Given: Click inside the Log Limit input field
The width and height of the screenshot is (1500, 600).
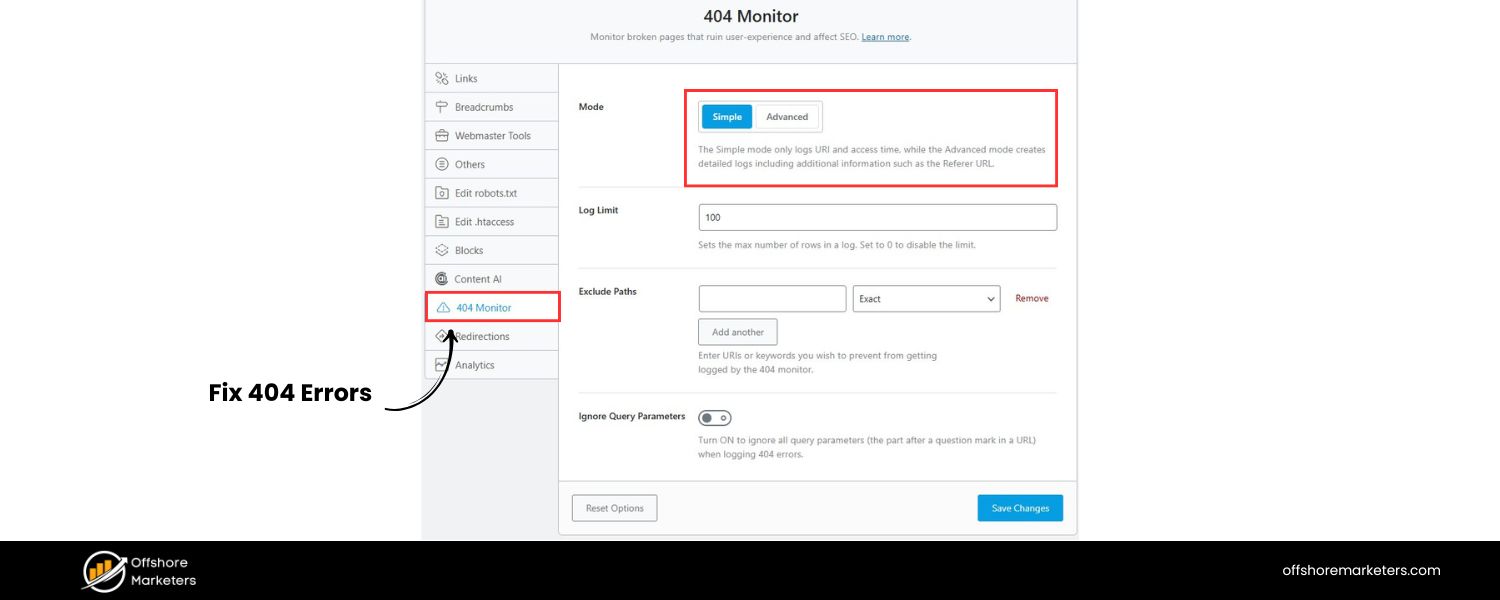Looking at the screenshot, I should pyautogui.click(x=876, y=217).
